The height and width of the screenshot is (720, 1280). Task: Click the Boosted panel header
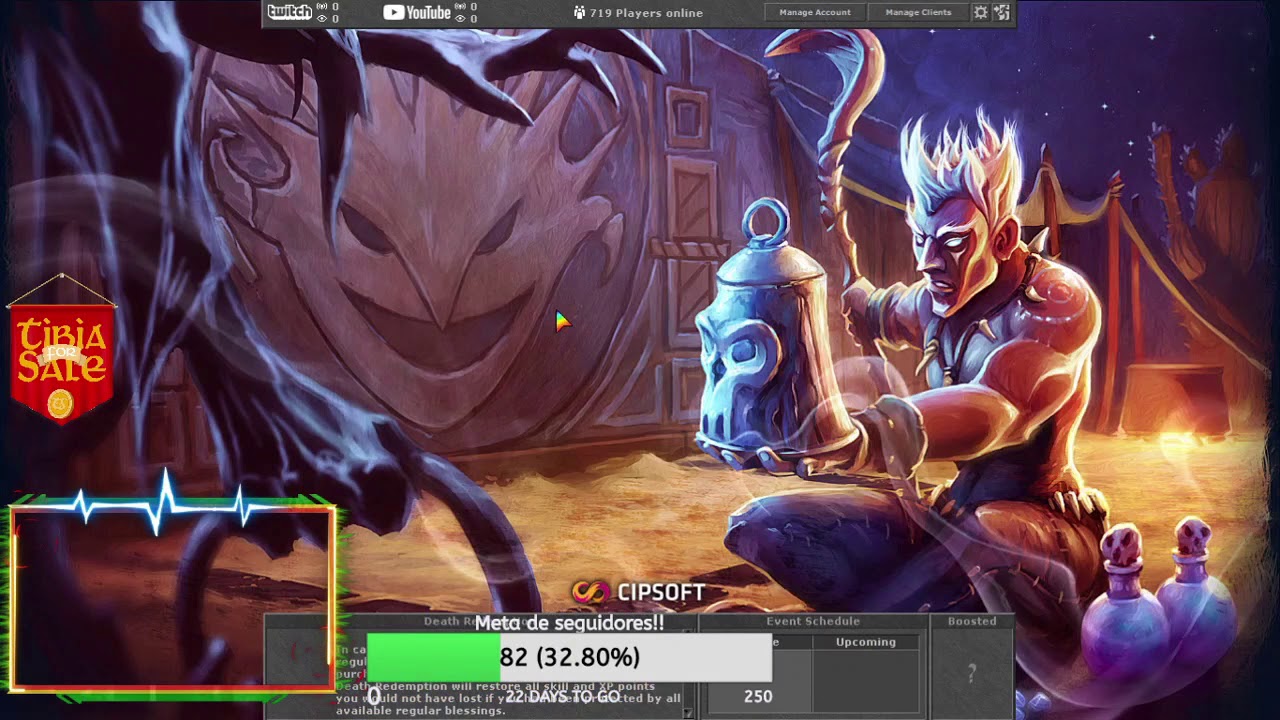coord(972,621)
